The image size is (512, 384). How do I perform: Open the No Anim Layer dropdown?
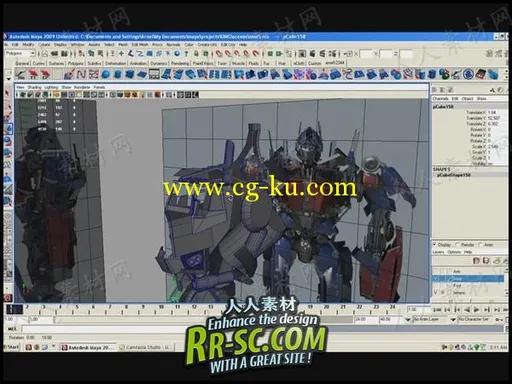pyautogui.click(x=408, y=319)
